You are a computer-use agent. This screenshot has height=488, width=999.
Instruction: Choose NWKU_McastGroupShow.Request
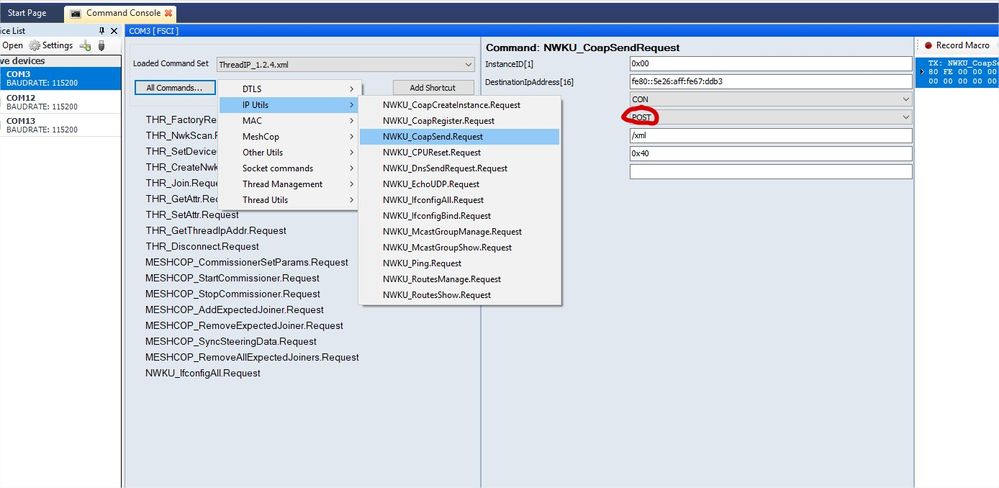(460, 247)
